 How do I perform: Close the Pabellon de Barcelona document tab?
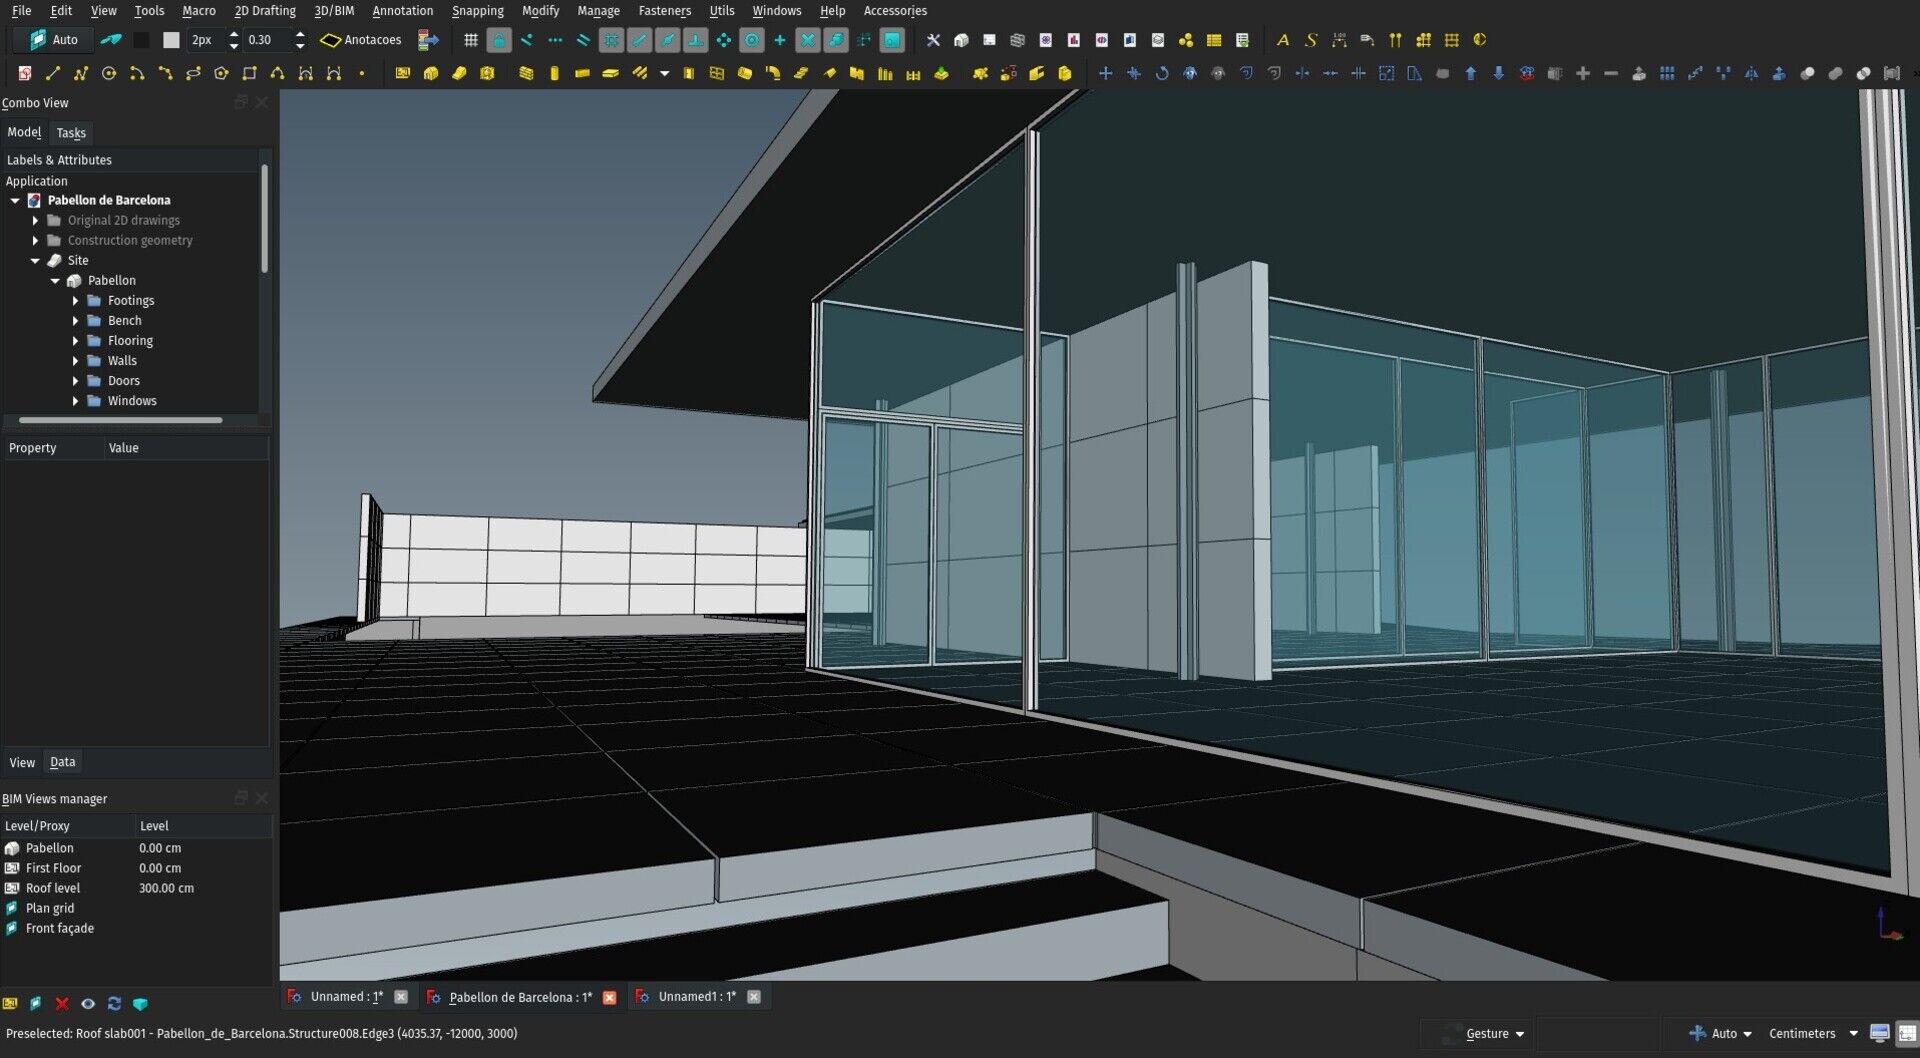[x=609, y=997]
